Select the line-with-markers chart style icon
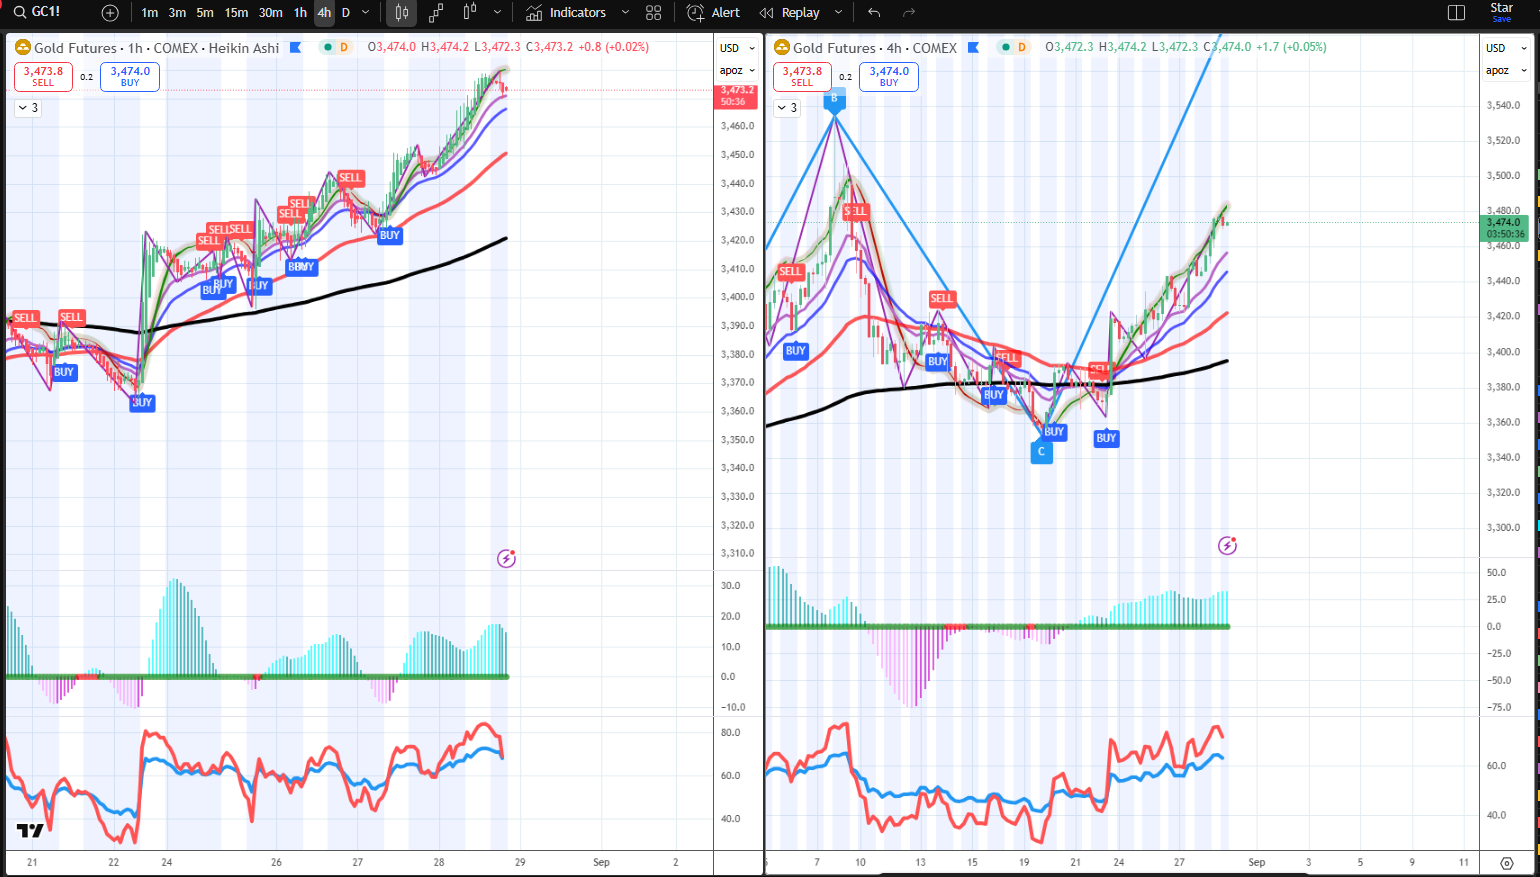The height and width of the screenshot is (877, 1540). coord(436,13)
